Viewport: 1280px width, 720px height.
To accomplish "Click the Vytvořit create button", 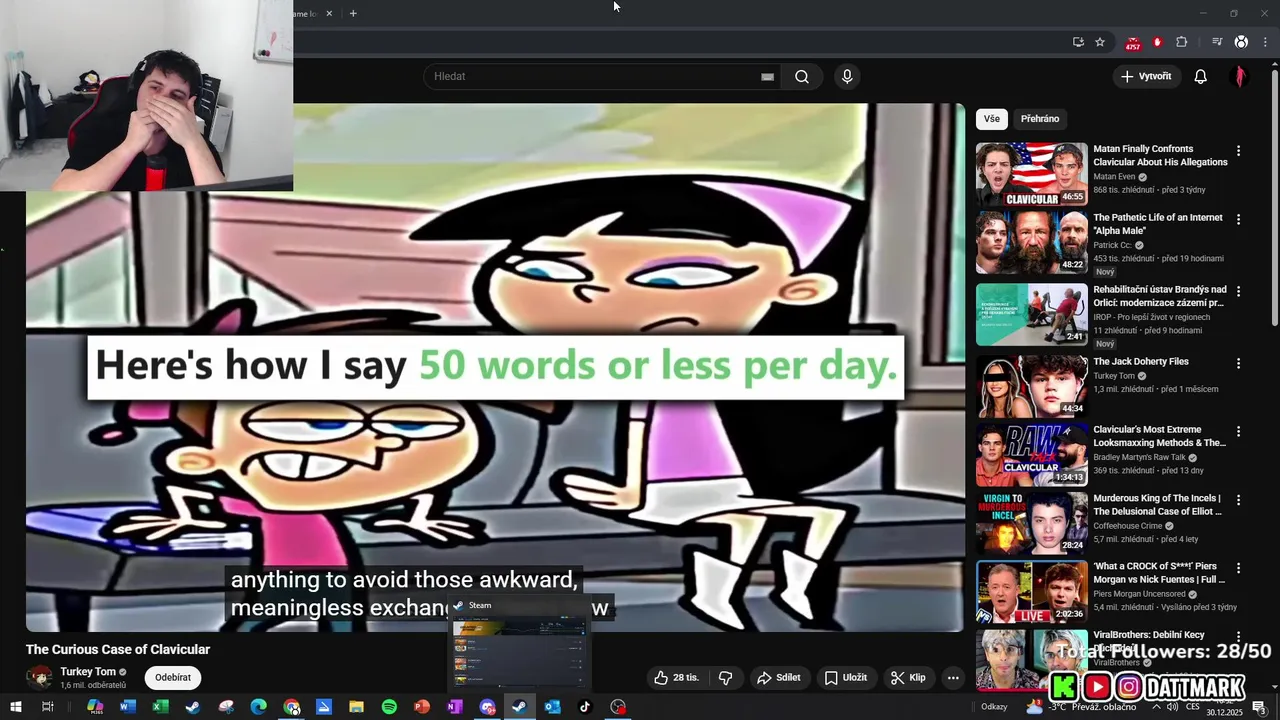I will [x=1146, y=77].
